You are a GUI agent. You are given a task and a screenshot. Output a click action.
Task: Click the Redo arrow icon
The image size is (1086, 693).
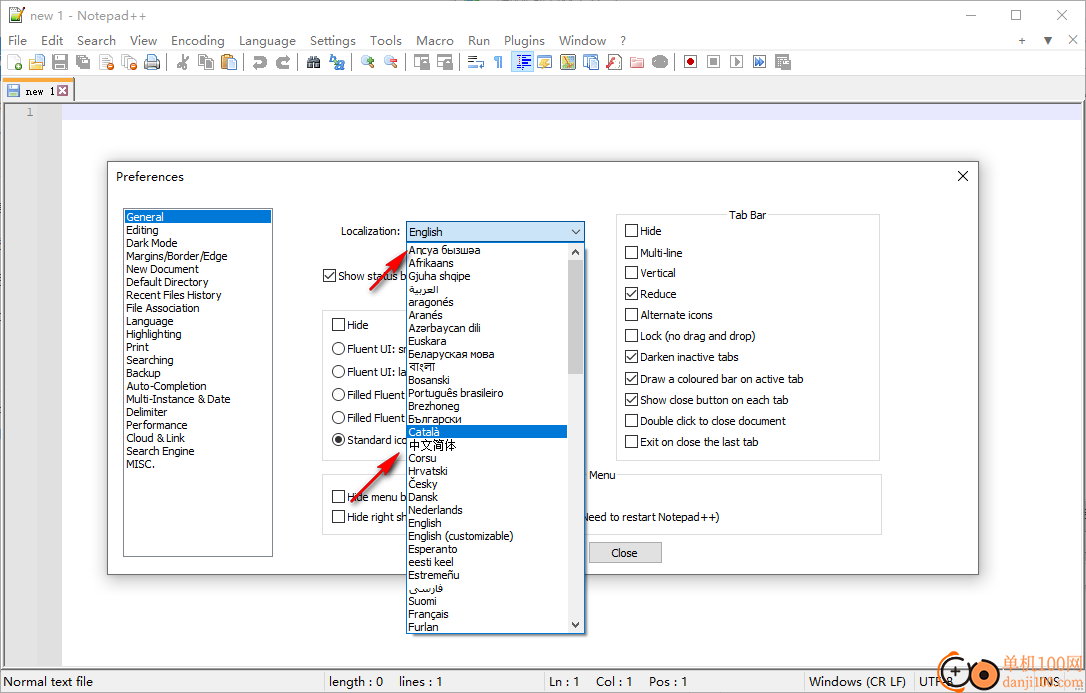[283, 62]
